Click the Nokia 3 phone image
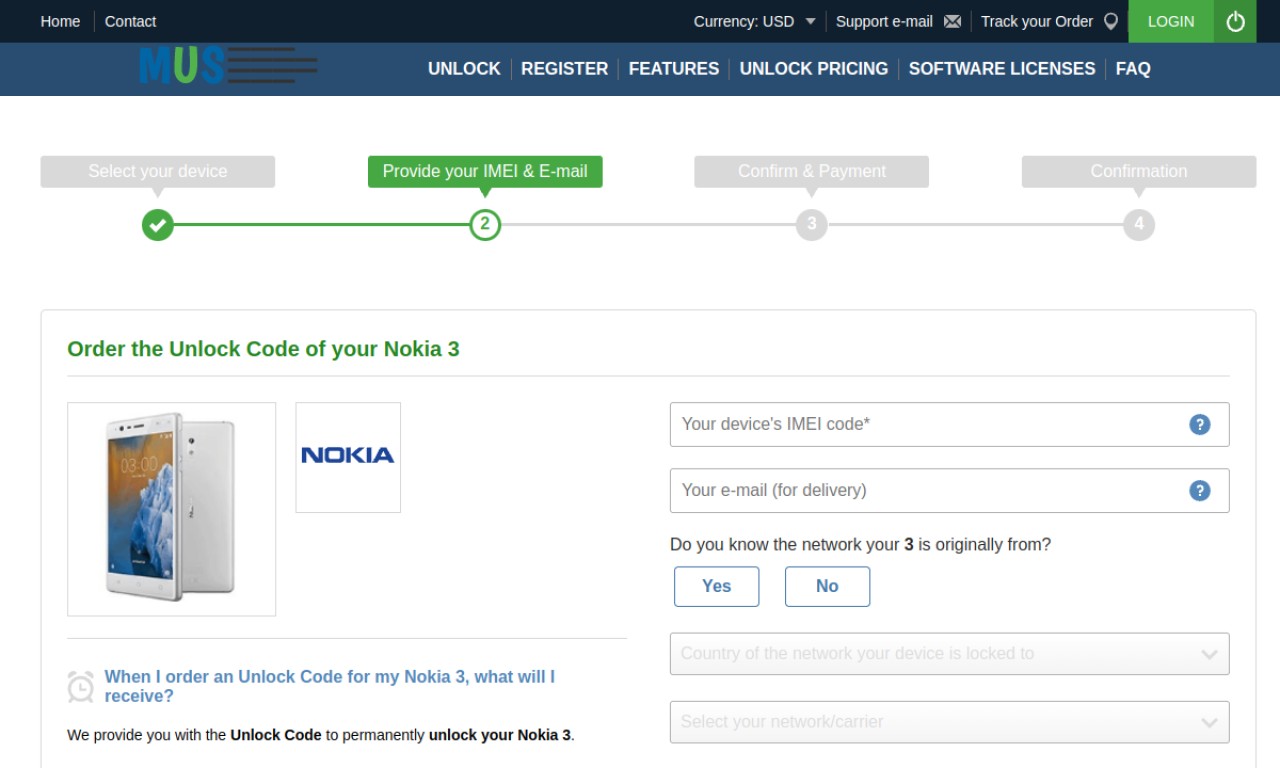The width and height of the screenshot is (1280, 768). coord(171,508)
